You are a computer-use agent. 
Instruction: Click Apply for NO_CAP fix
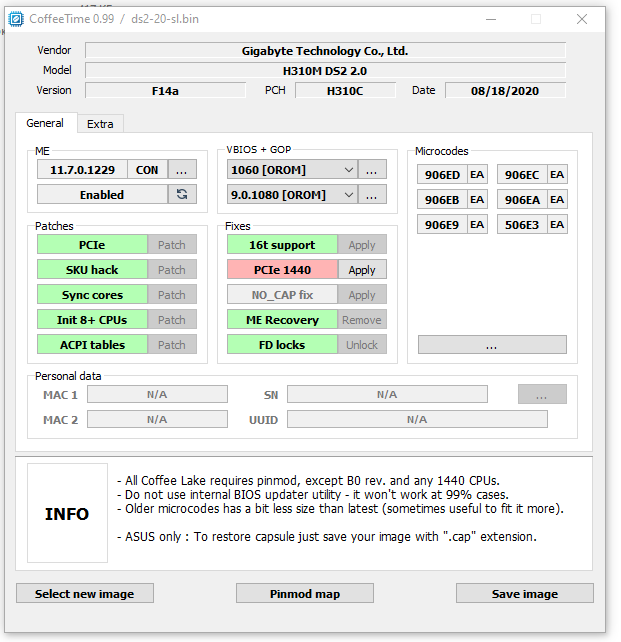coord(362,294)
